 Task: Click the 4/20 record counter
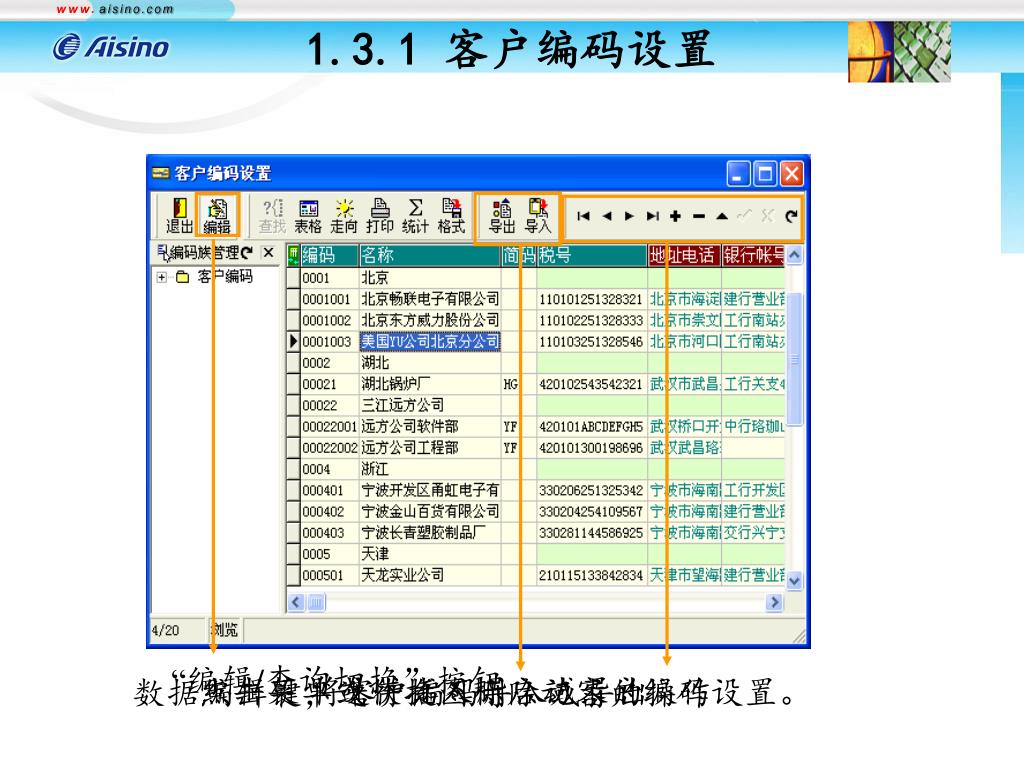[165, 631]
